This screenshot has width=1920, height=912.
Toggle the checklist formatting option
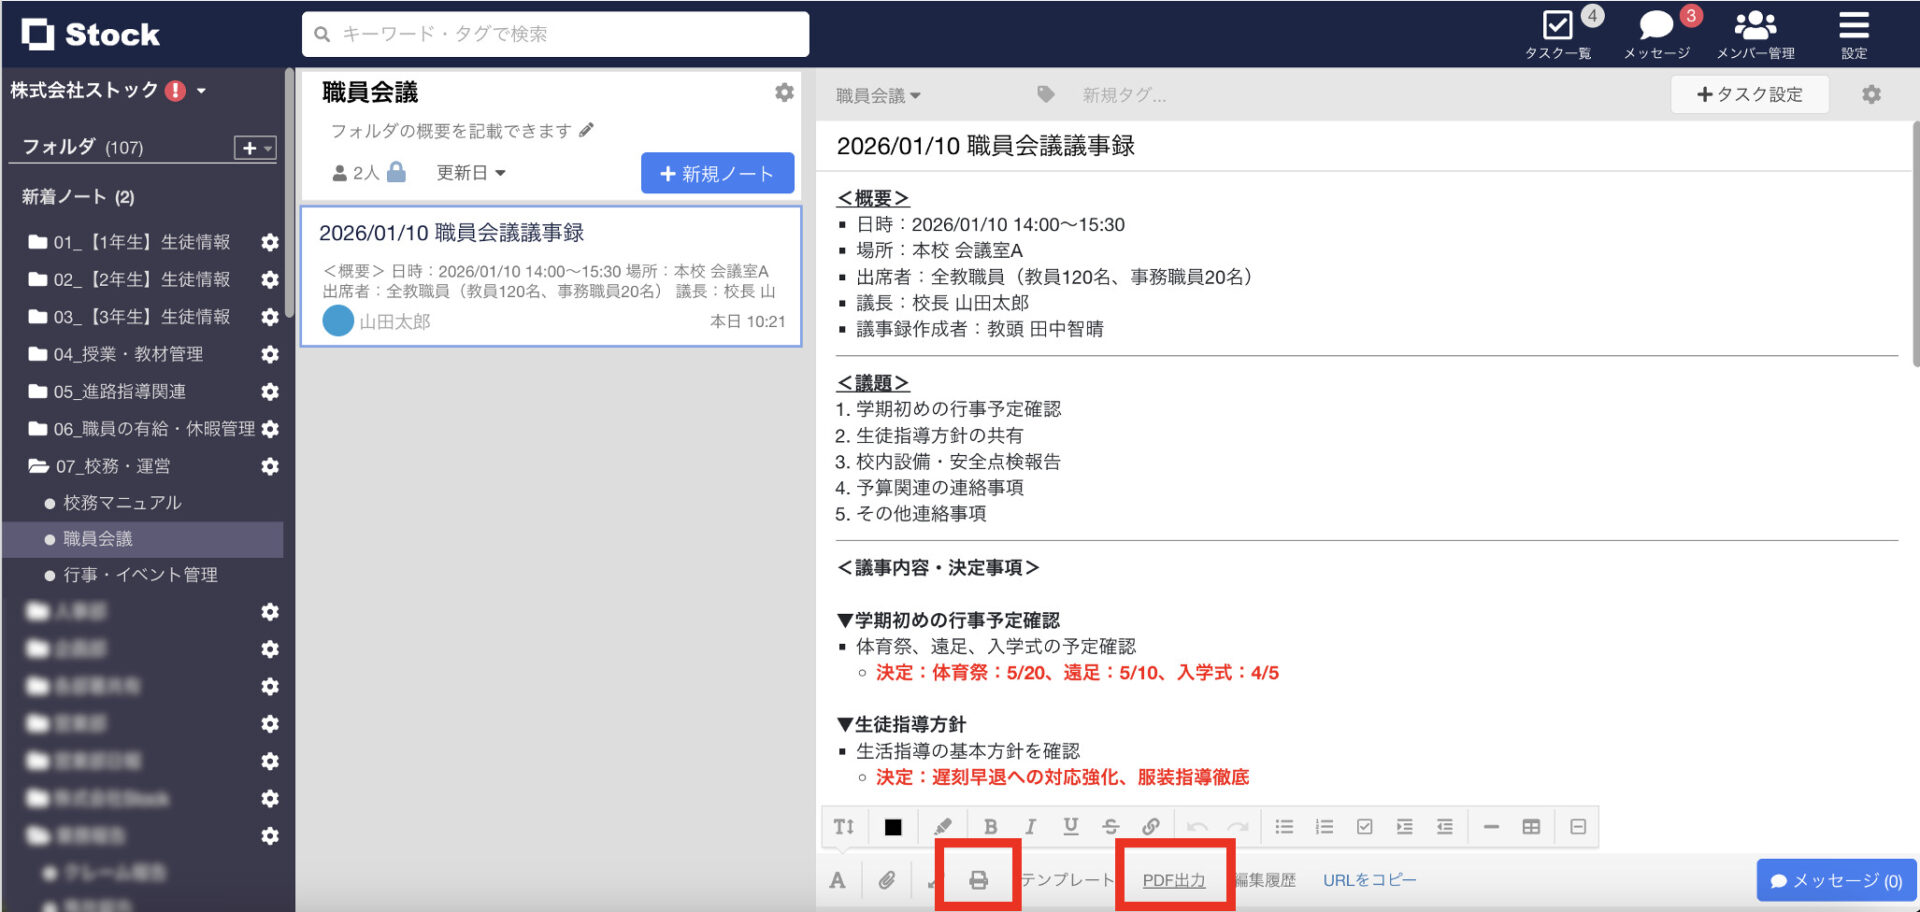pyautogui.click(x=1364, y=826)
